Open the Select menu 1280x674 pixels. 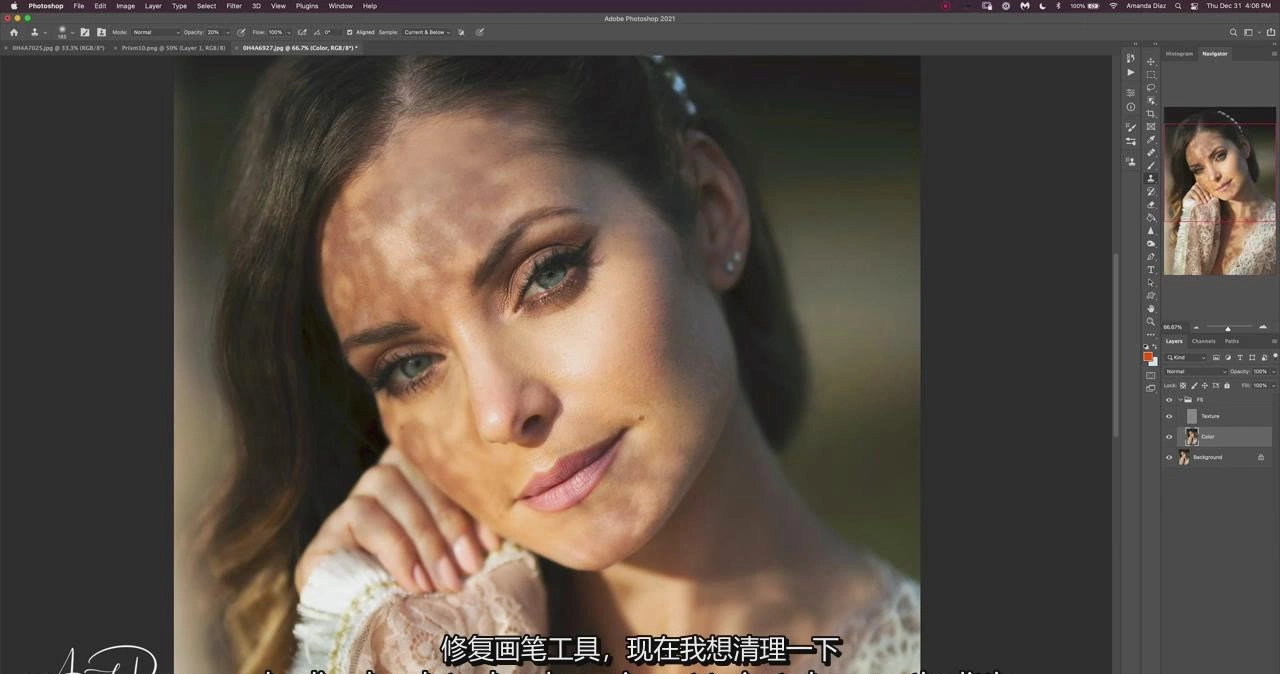click(x=206, y=6)
